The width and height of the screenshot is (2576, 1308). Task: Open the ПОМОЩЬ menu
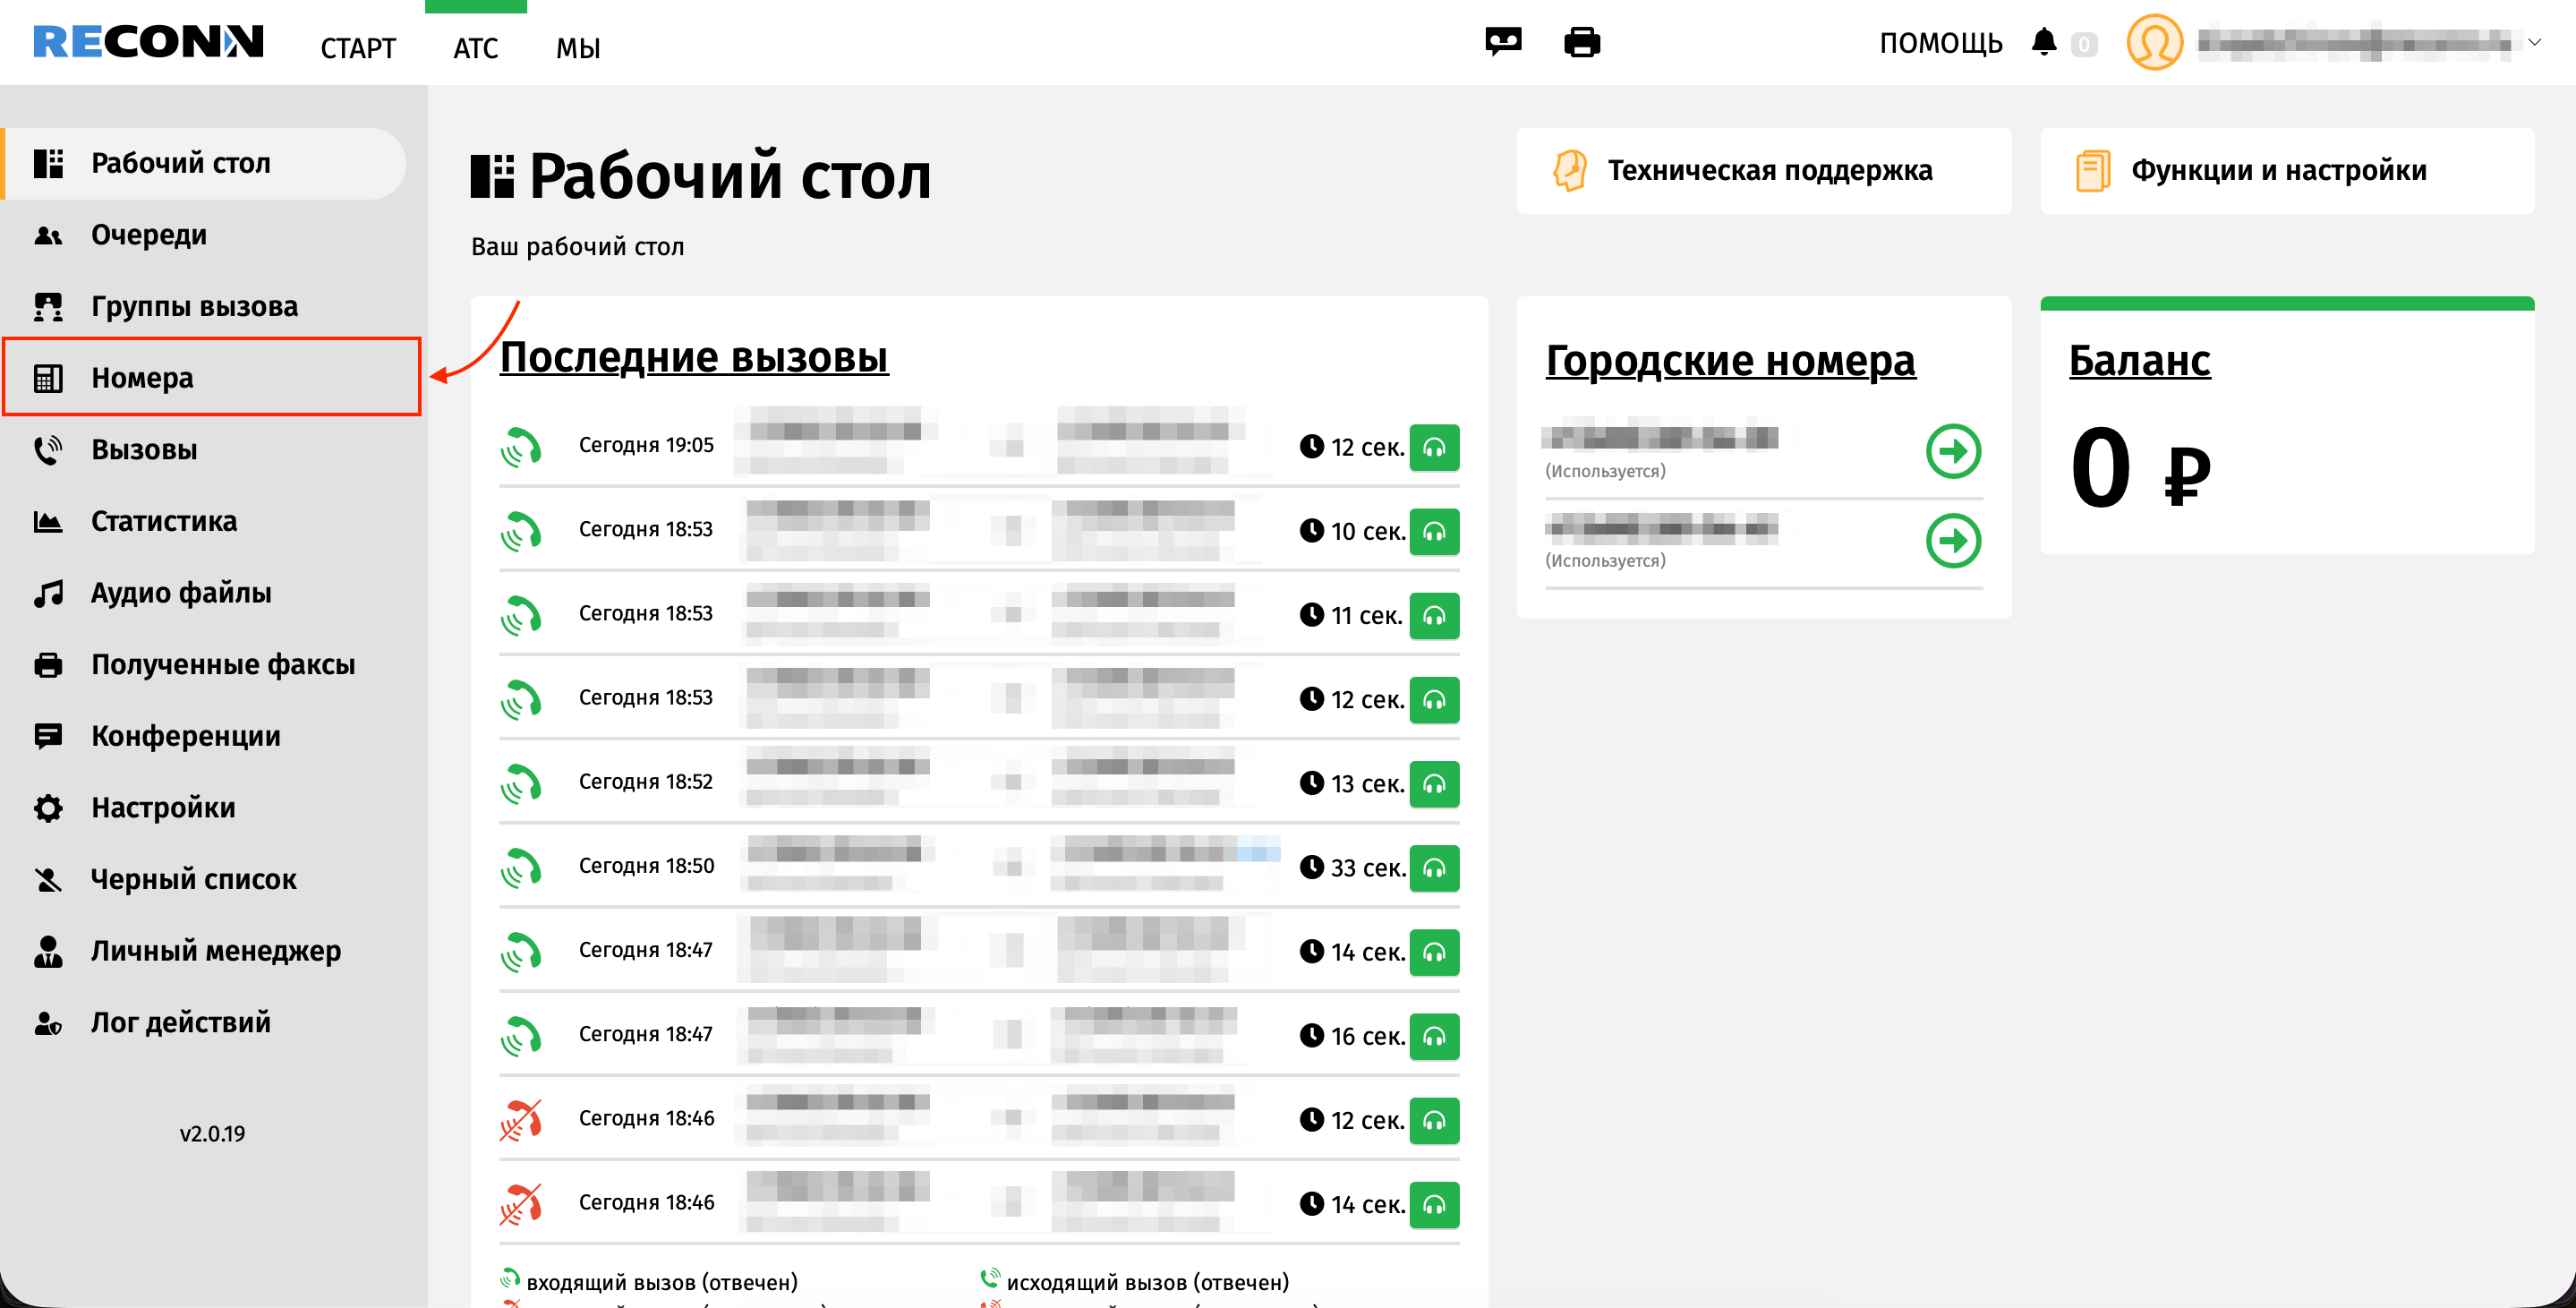(x=1940, y=43)
